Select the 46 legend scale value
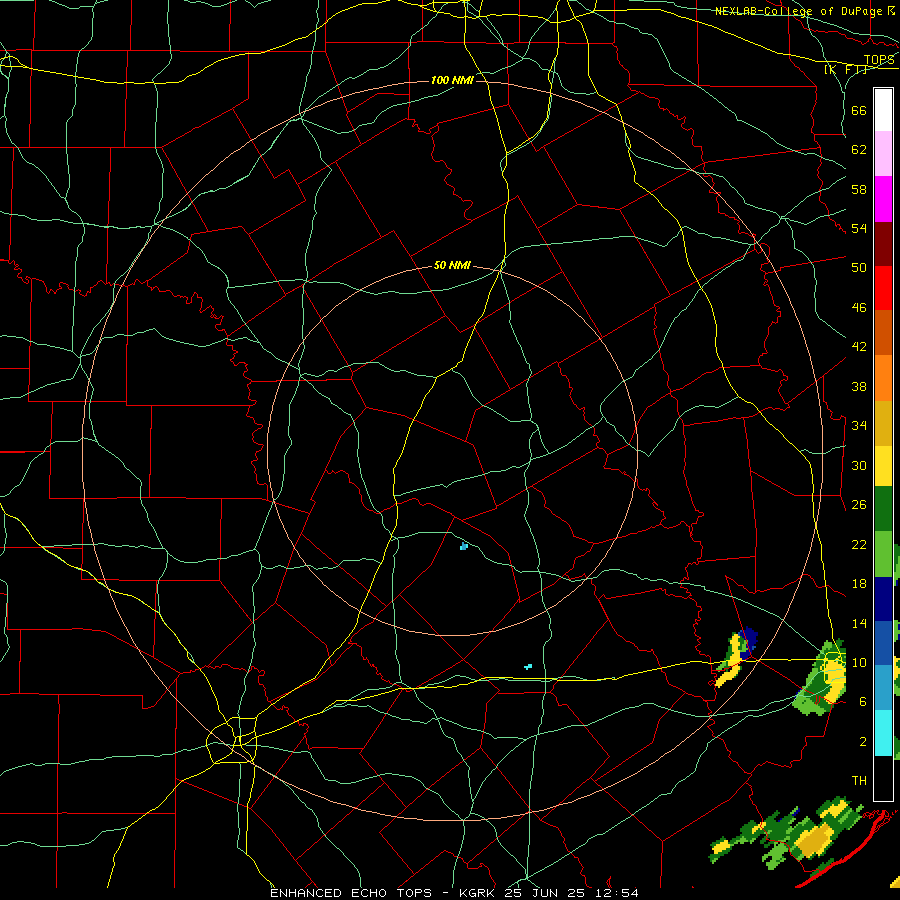 coord(859,308)
